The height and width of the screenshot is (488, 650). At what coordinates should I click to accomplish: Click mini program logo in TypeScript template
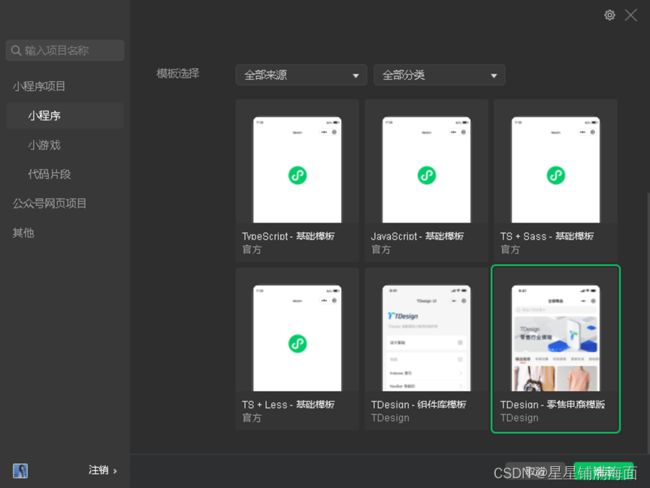(297, 175)
